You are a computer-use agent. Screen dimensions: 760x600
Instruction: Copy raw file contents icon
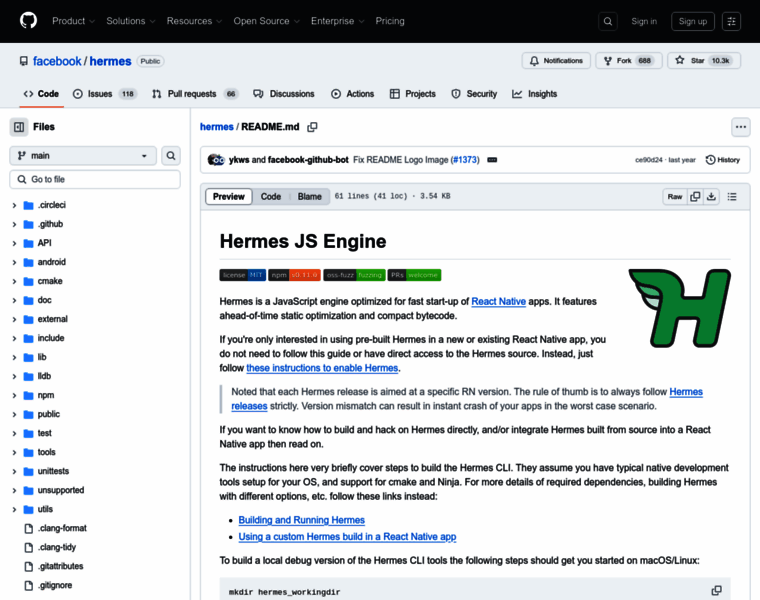[x=695, y=196]
